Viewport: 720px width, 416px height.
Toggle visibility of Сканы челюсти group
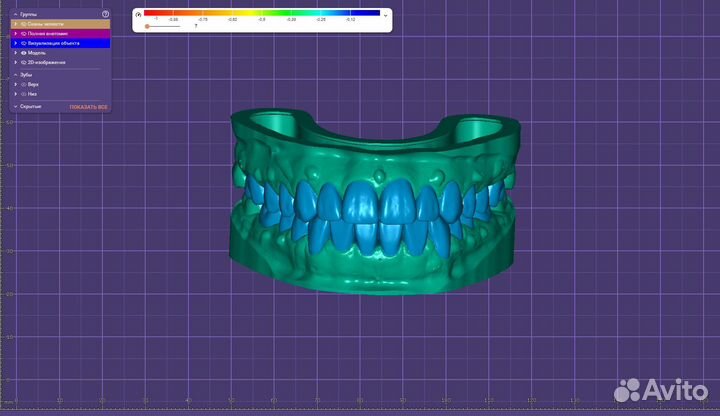coord(24,23)
